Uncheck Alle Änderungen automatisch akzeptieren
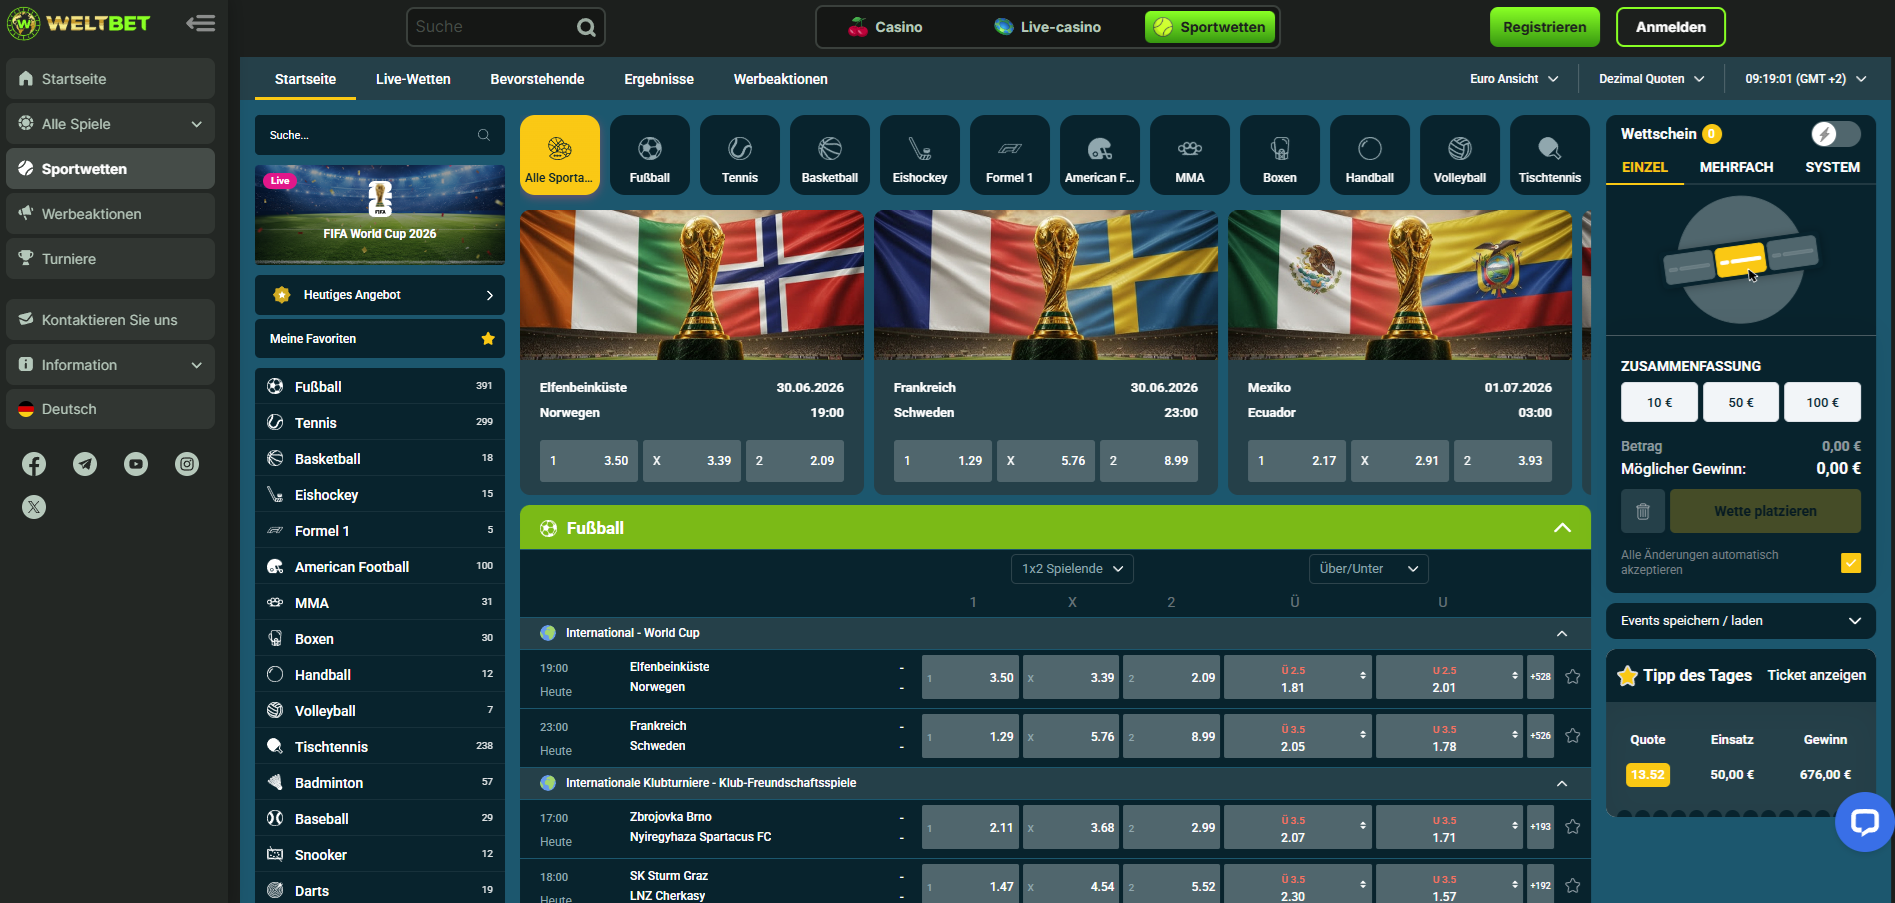This screenshot has width=1895, height=903. [x=1851, y=563]
